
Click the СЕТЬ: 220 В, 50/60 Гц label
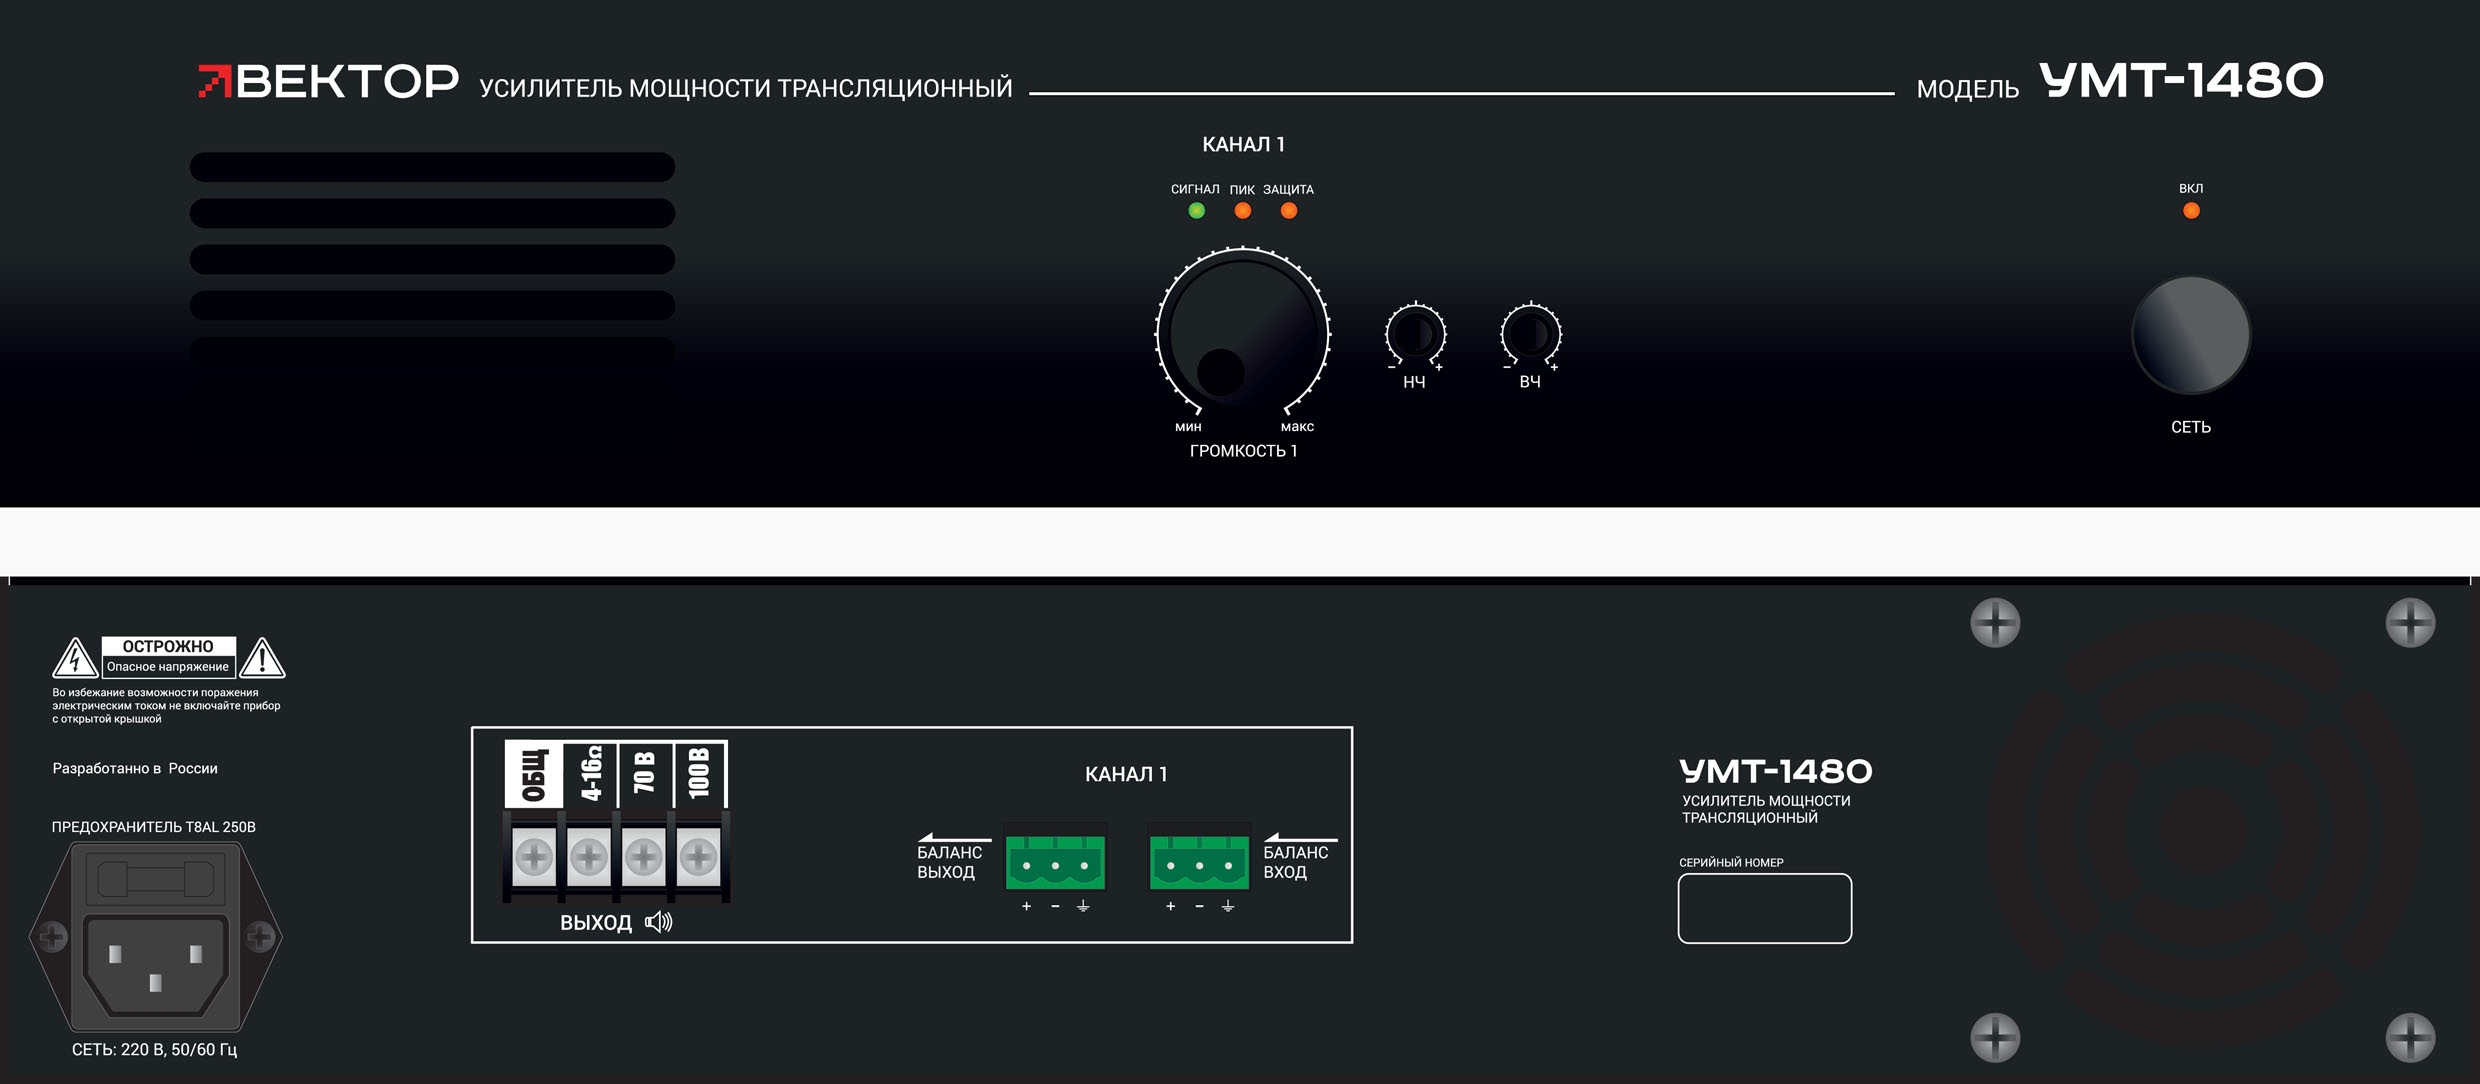click(x=154, y=1049)
